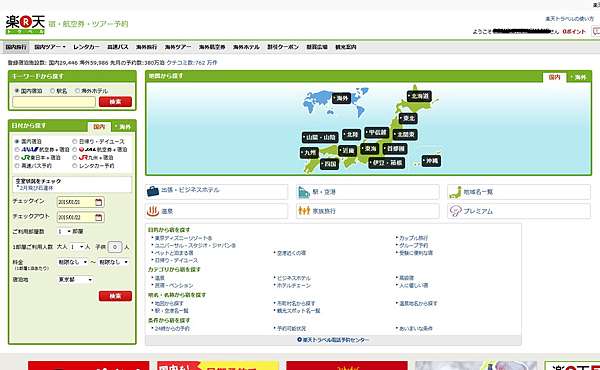The image size is (600, 370).
Task: Select 東海 region on the map
Action: (370, 148)
